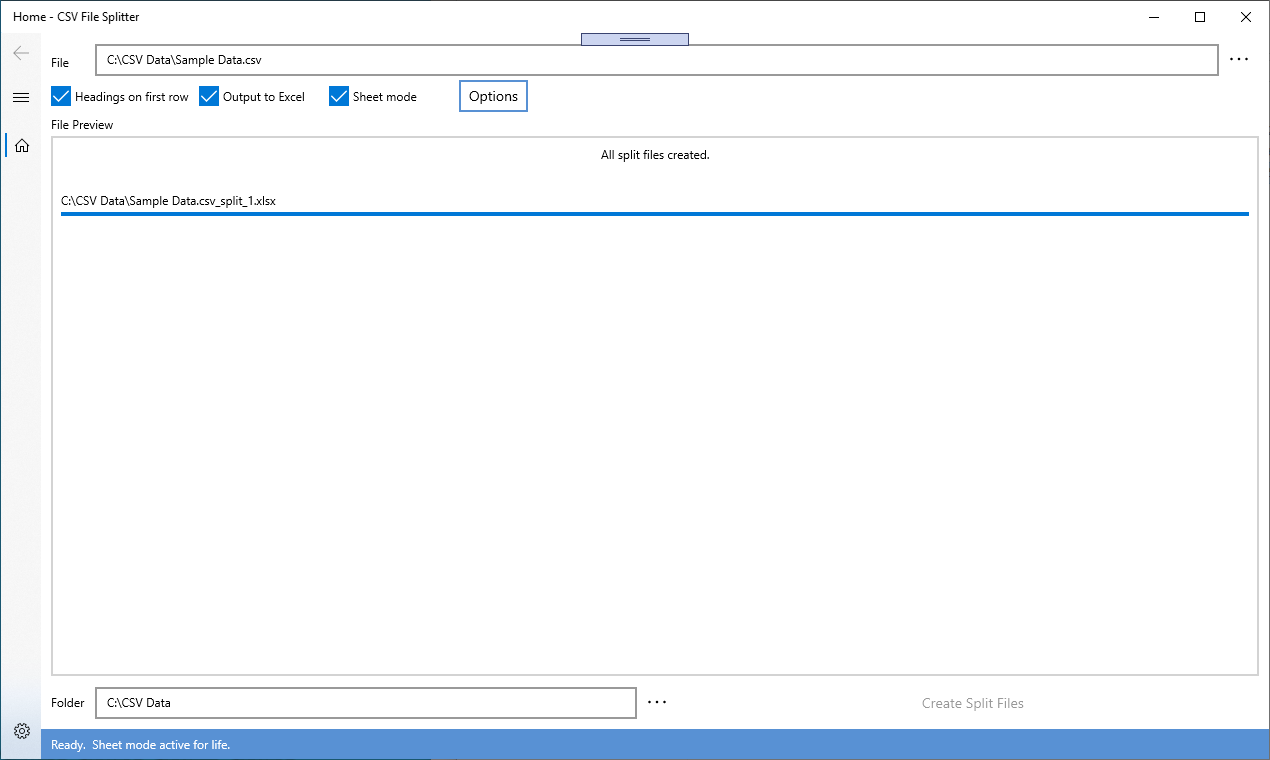
Task: Select the Home icon in the sidebar
Action: (x=20, y=144)
